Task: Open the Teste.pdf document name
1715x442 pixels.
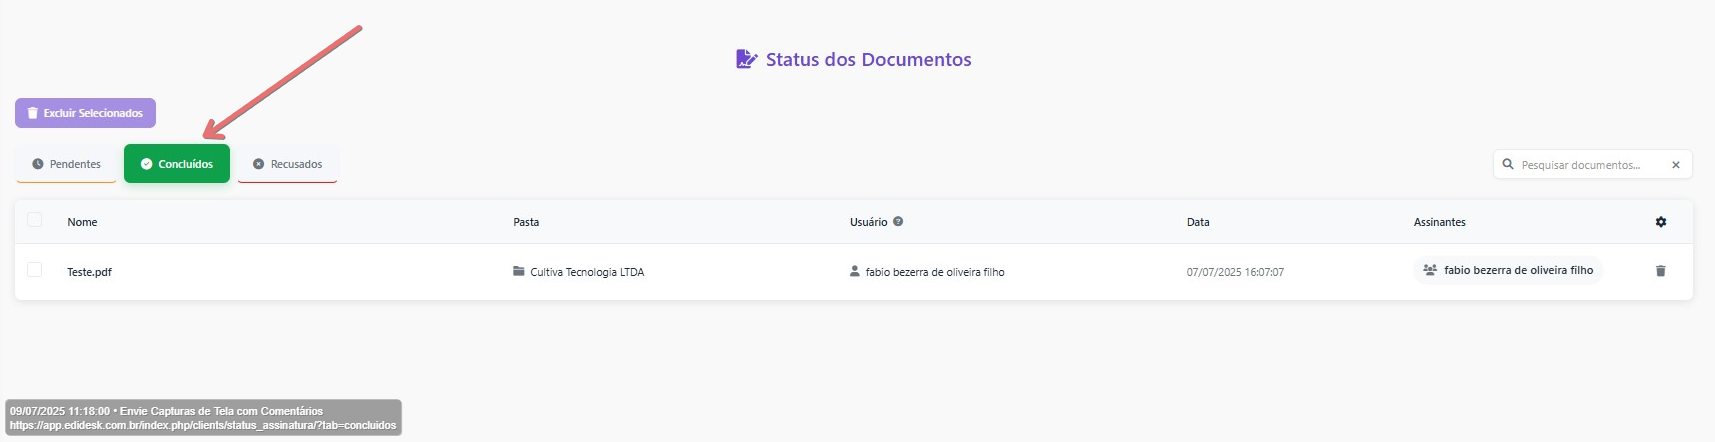Action: (x=89, y=272)
